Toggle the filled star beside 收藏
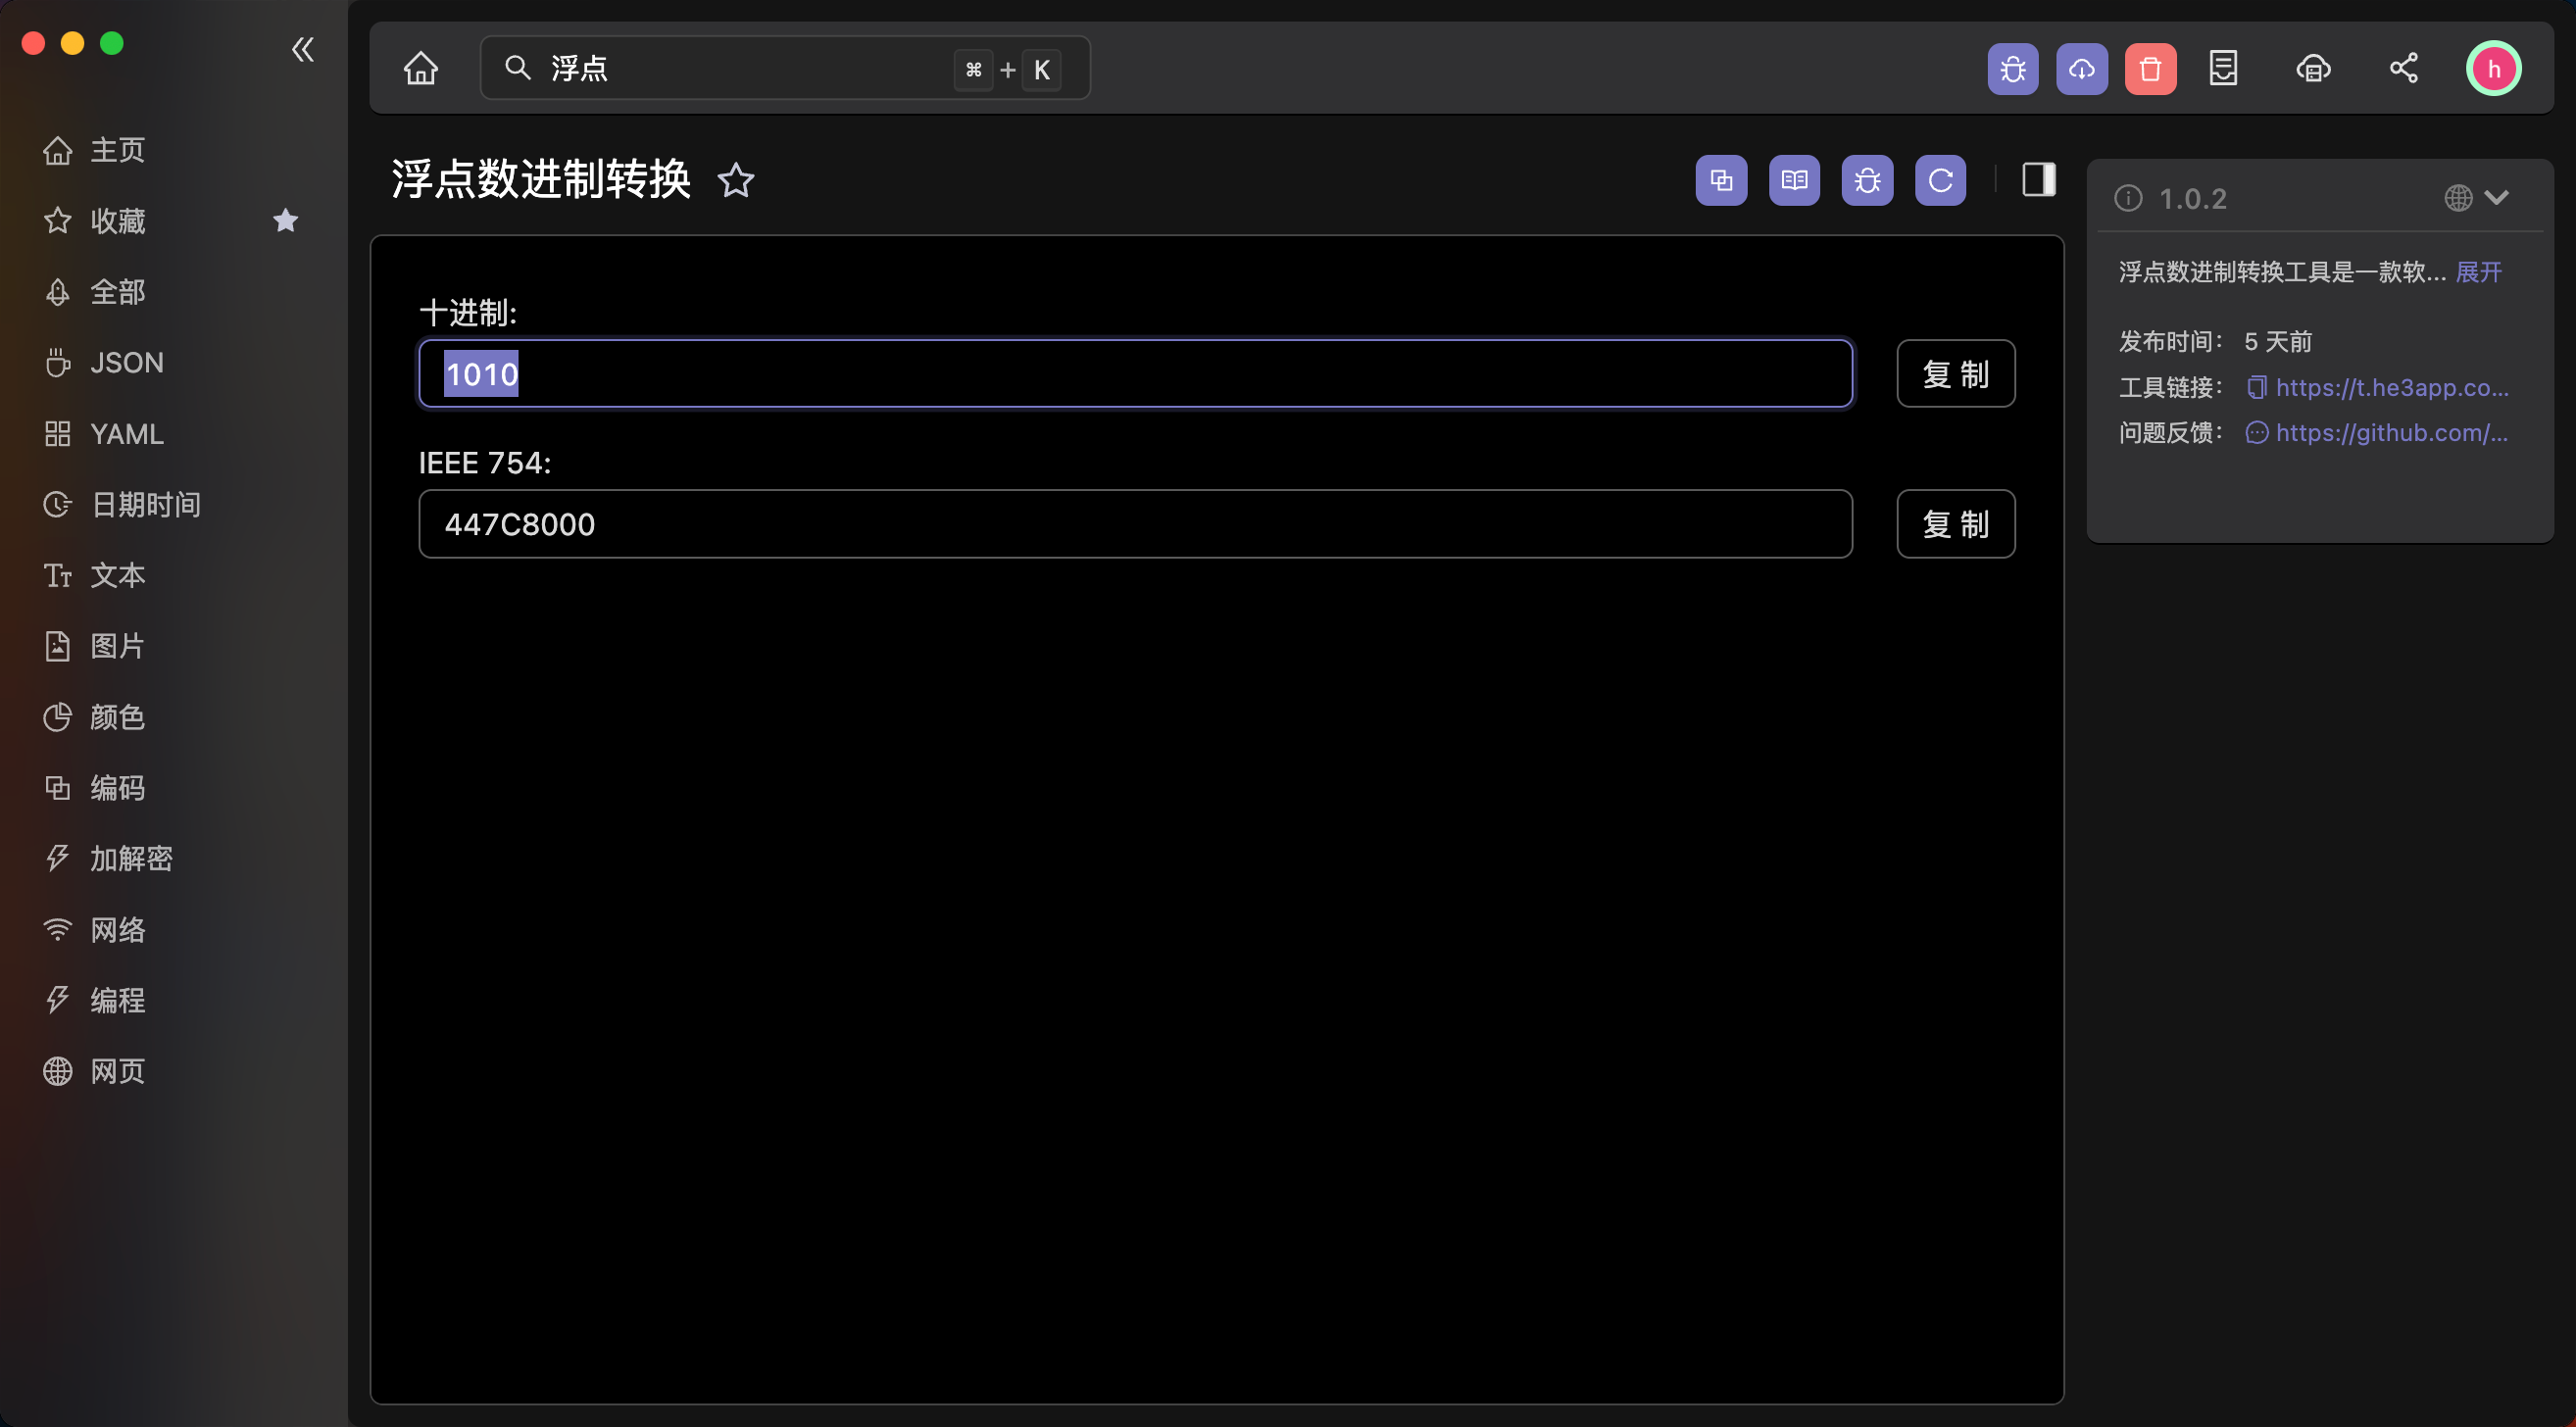 point(286,220)
